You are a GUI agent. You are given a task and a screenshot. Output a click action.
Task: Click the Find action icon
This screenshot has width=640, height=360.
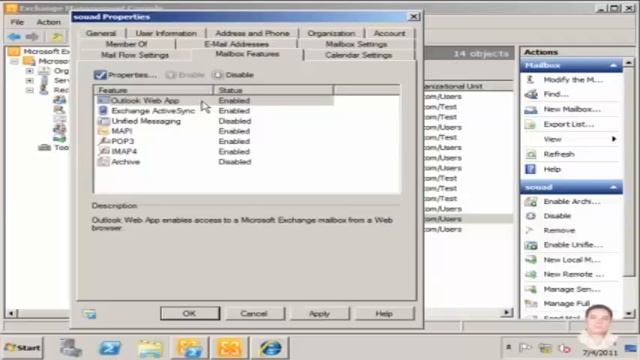click(x=531, y=94)
